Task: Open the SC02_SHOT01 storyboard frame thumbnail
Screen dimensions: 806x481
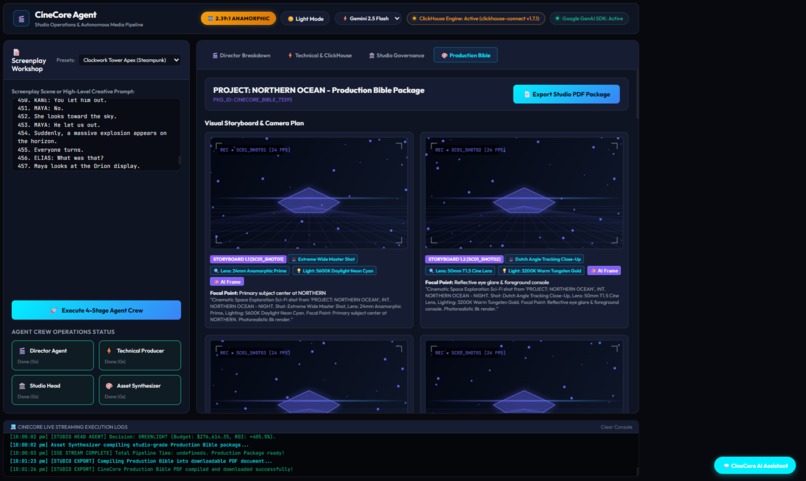Action: (x=524, y=377)
